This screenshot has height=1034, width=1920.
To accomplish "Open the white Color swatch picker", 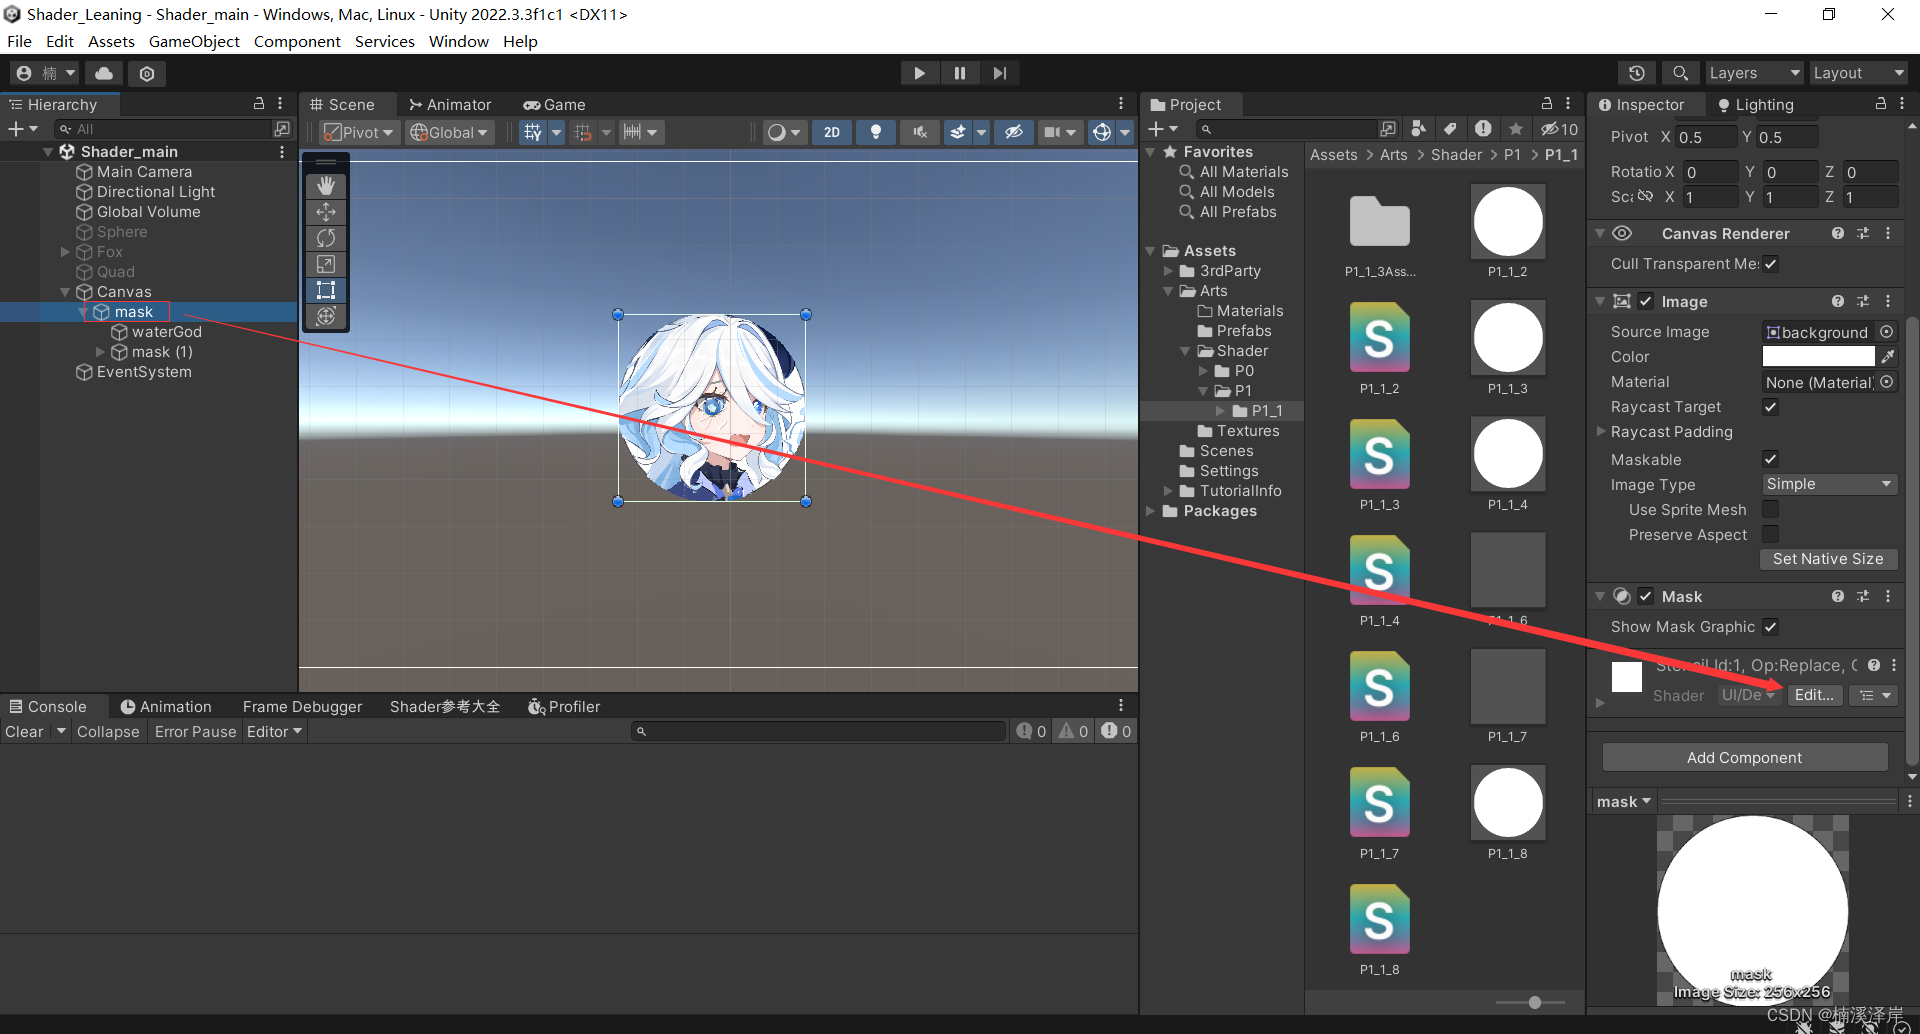I will pos(1818,356).
